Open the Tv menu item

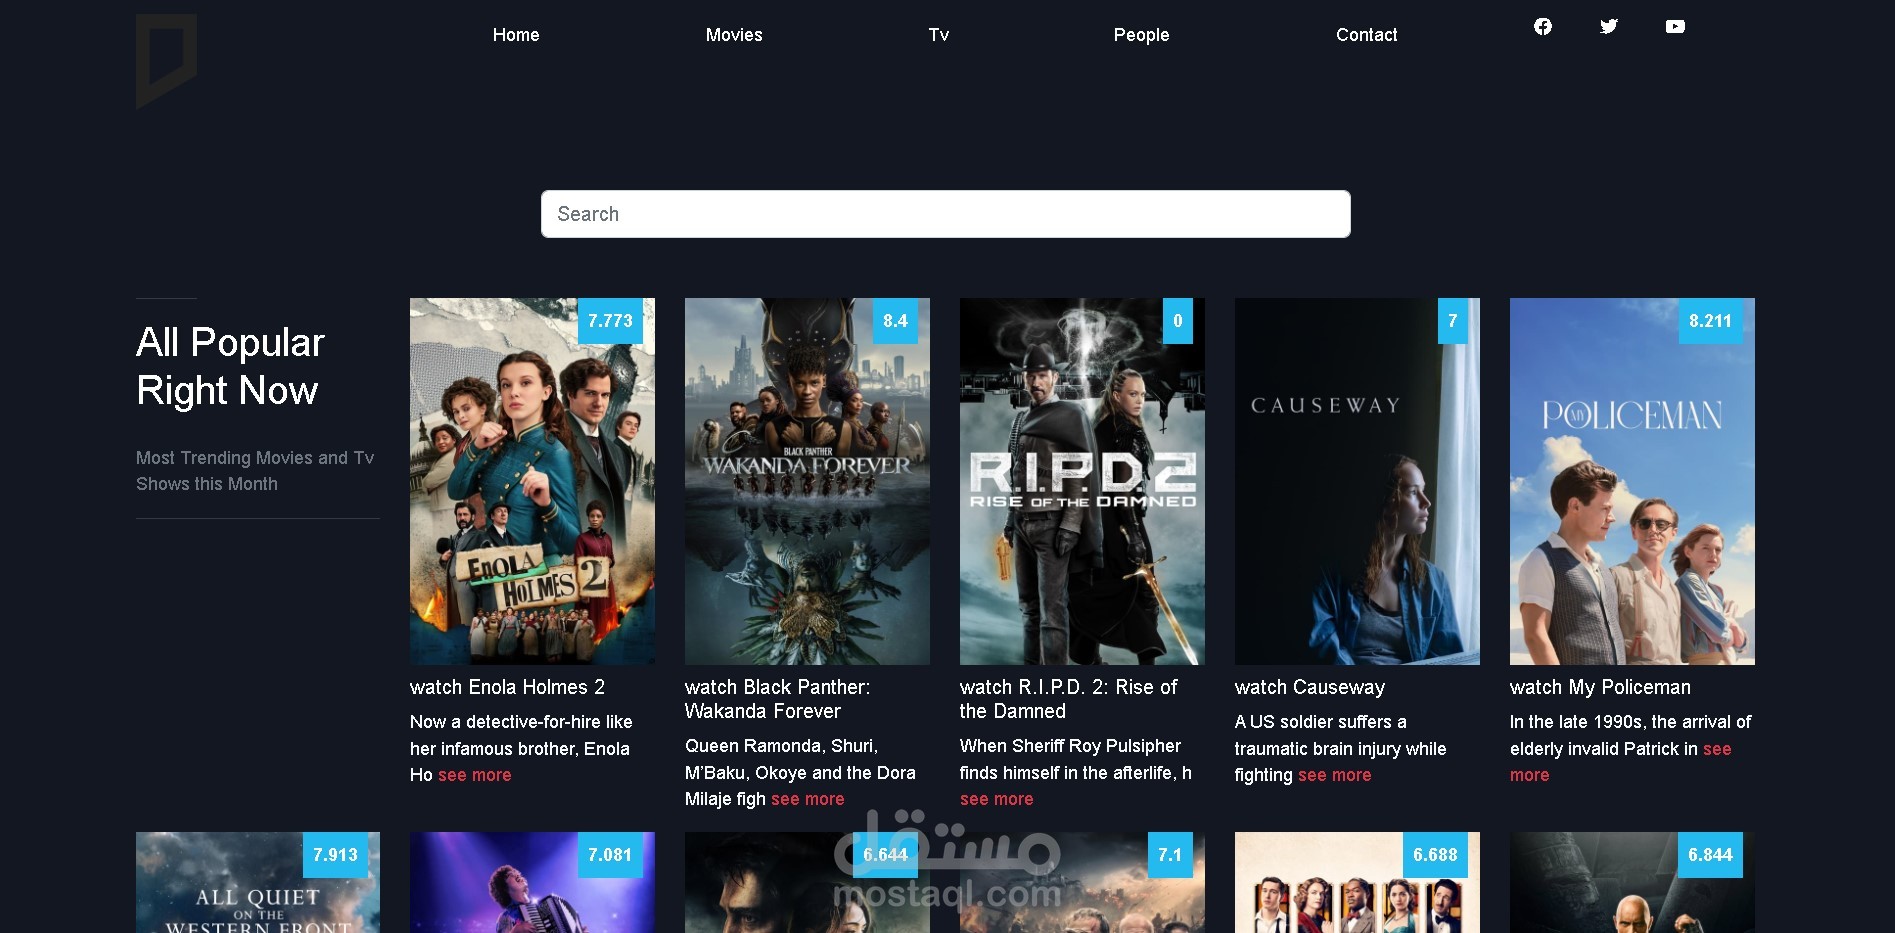(x=938, y=35)
